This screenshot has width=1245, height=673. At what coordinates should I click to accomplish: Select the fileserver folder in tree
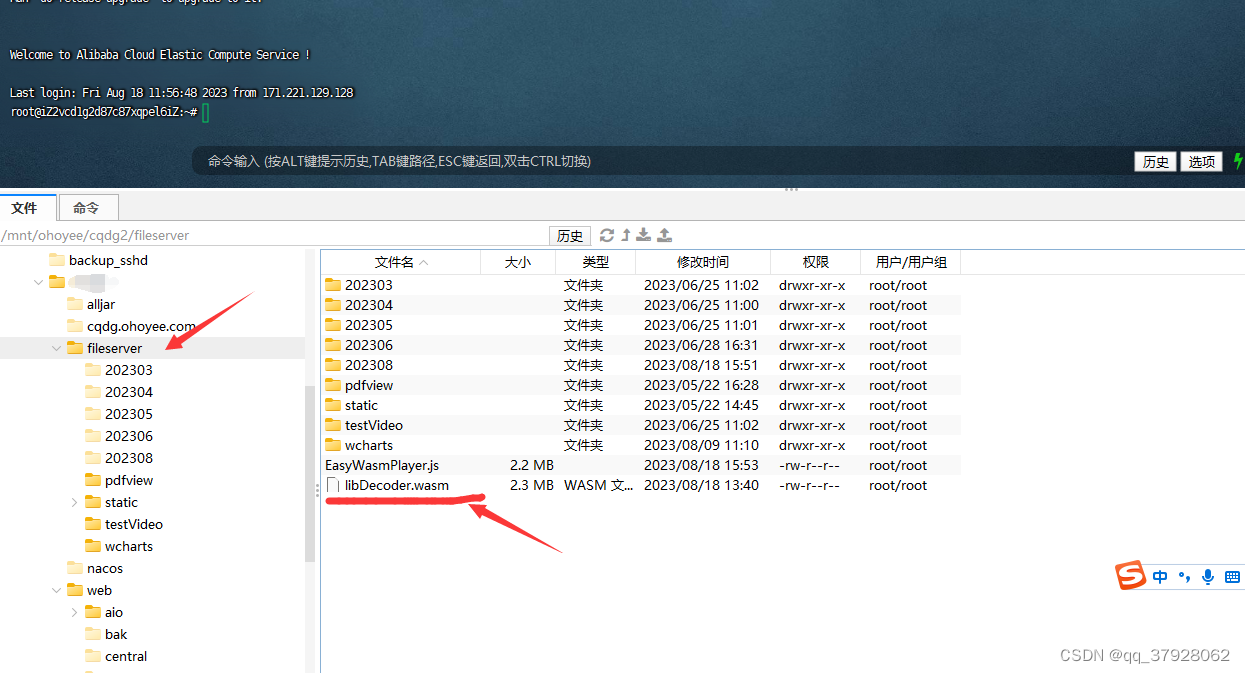coord(114,348)
